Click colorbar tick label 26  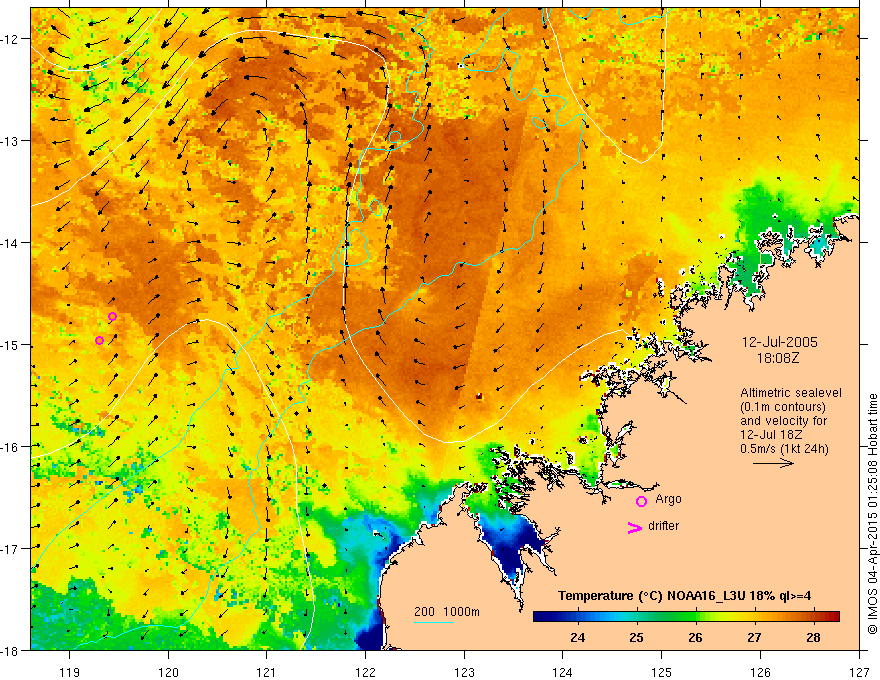click(x=695, y=637)
